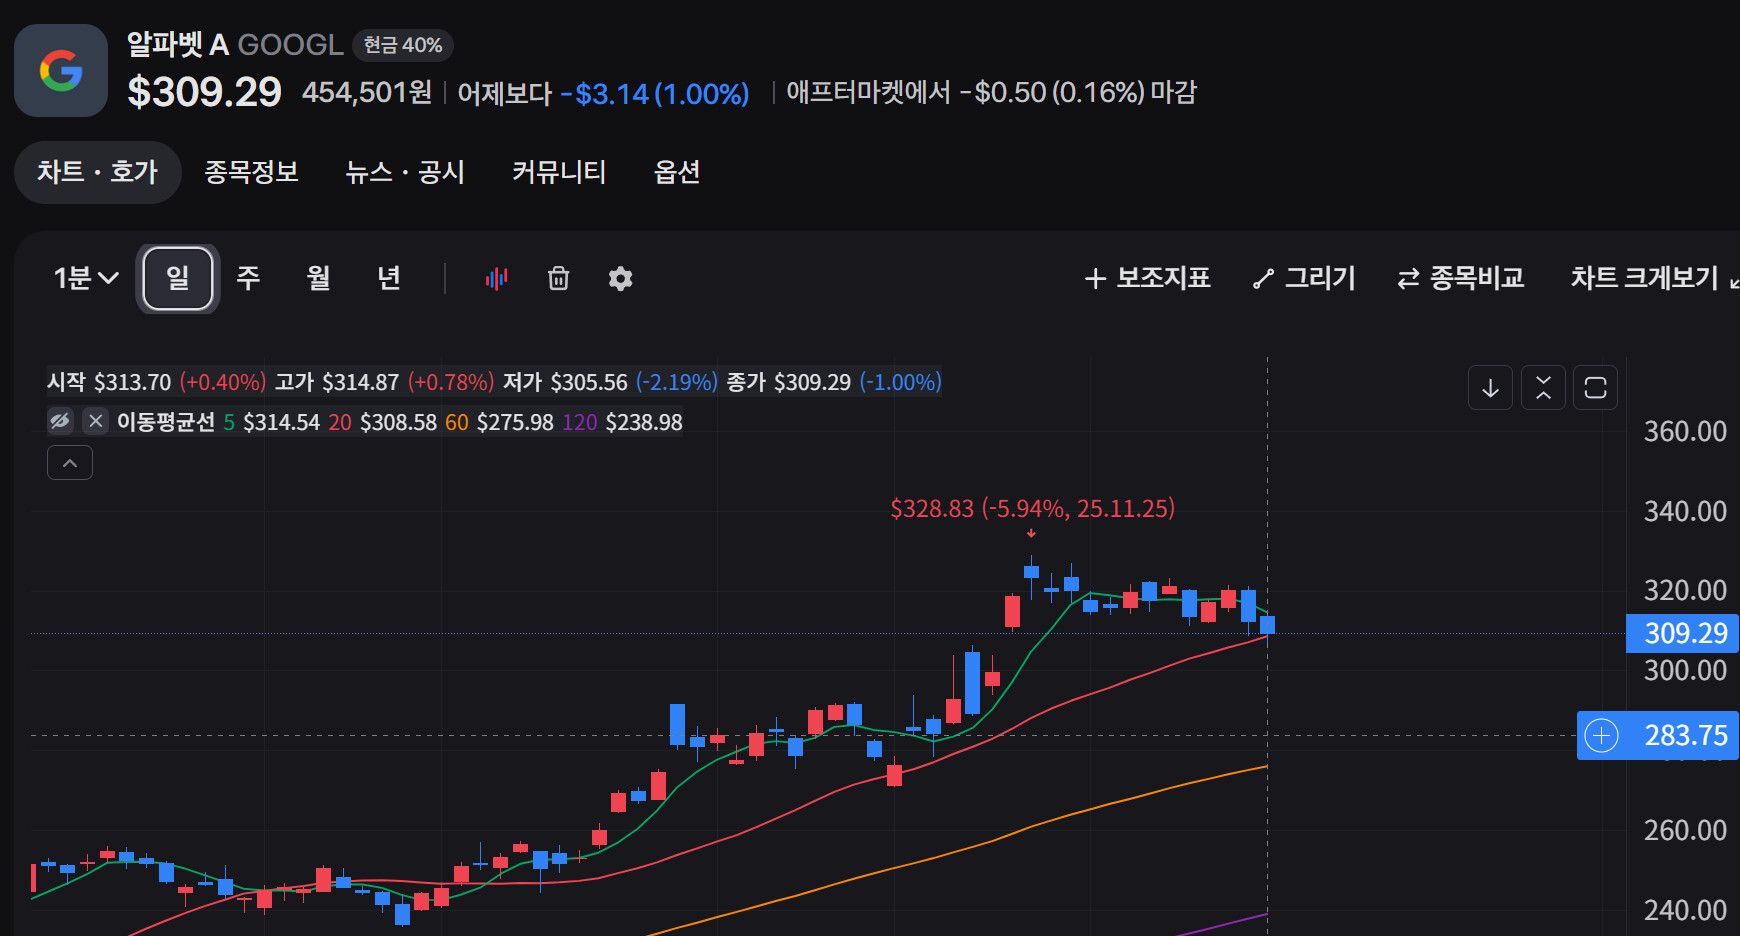Image resolution: width=1740 pixels, height=936 pixels.
Task: Click the trash icon to clear drawings
Action: point(559,278)
